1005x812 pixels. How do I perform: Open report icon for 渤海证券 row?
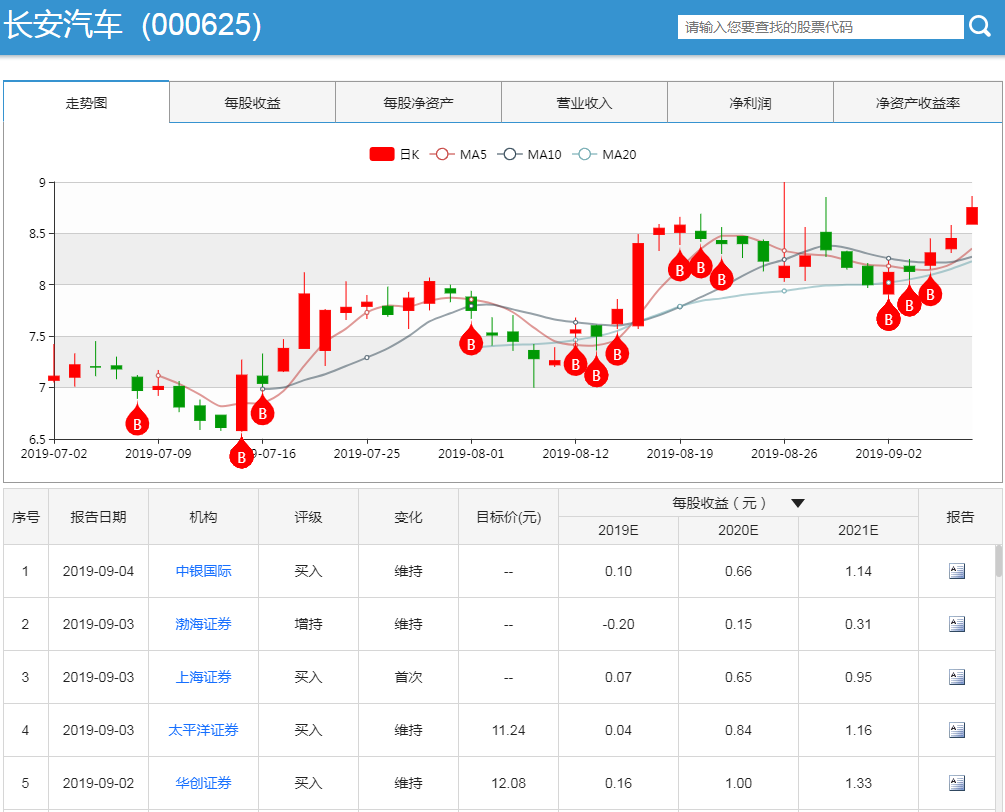tap(956, 624)
